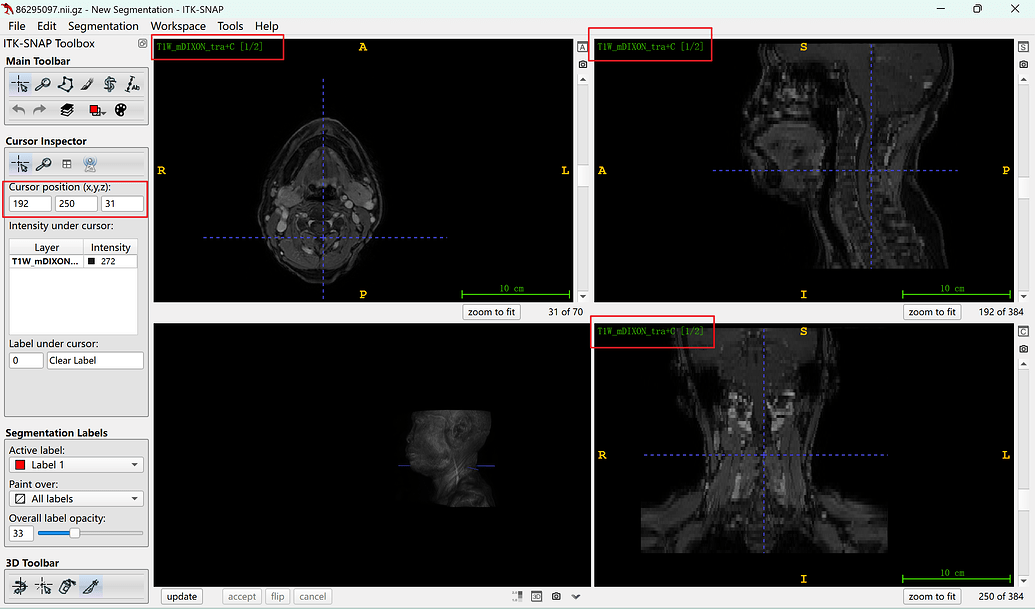Open the Annotation tool
The width and height of the screenshot is (1035, 609).
pos(131,84)
